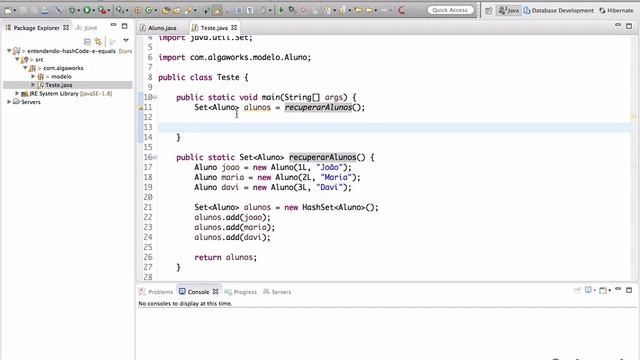The width and height of the screenshot is (640, 360).
Task: Expand the JRE System Library node
Action: point(17,93)
